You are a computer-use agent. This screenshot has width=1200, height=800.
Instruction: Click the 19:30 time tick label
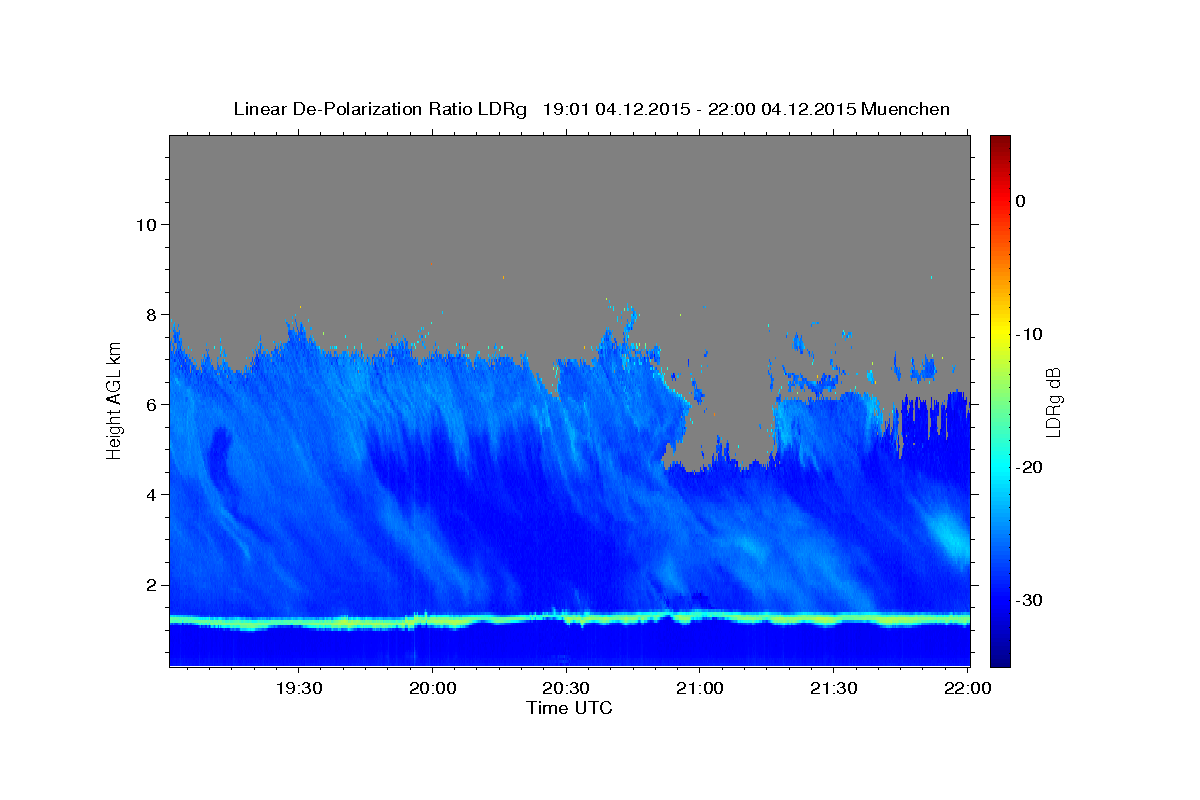(x=299, y=688)
